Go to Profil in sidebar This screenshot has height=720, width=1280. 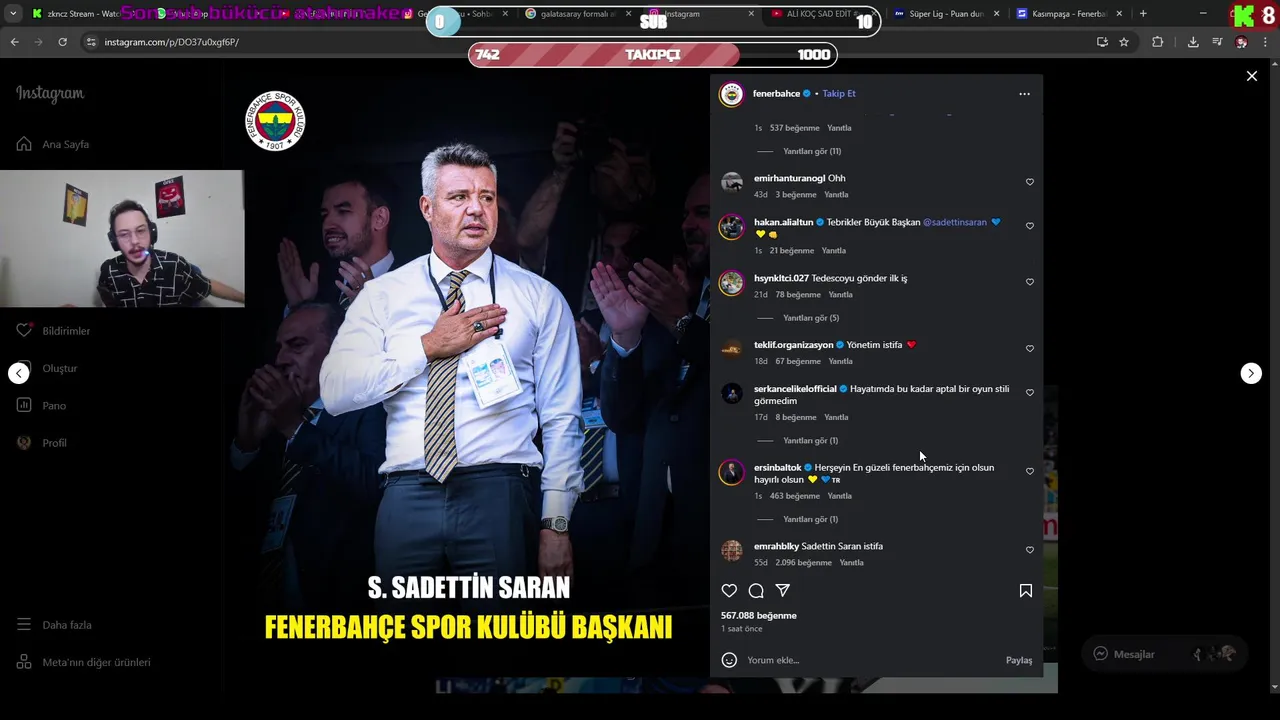pos(41,443)
